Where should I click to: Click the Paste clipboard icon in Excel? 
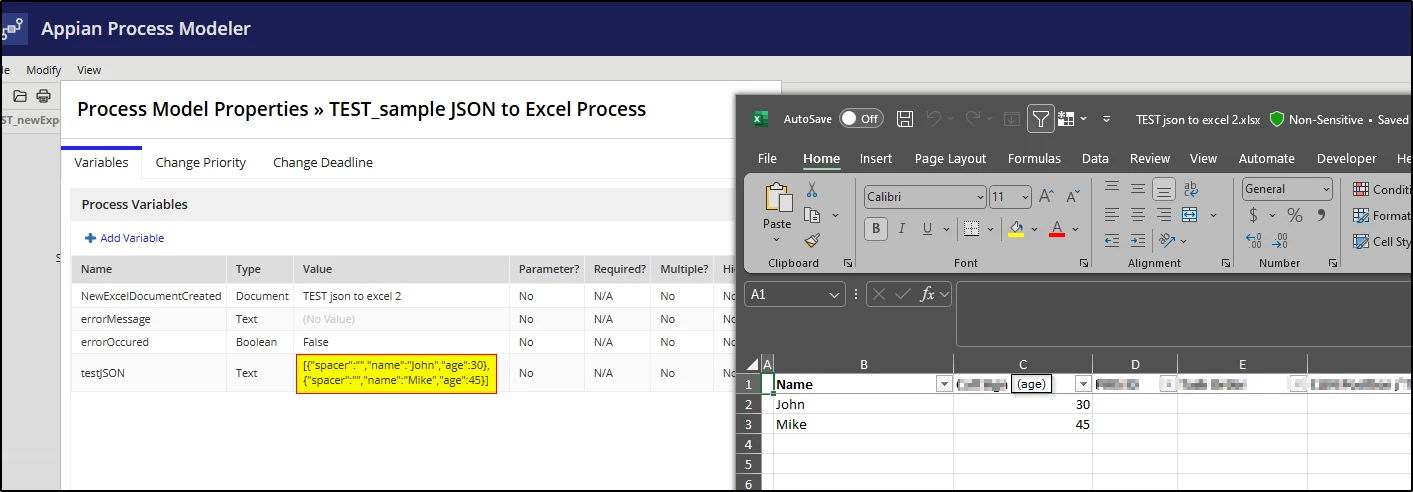777,199
